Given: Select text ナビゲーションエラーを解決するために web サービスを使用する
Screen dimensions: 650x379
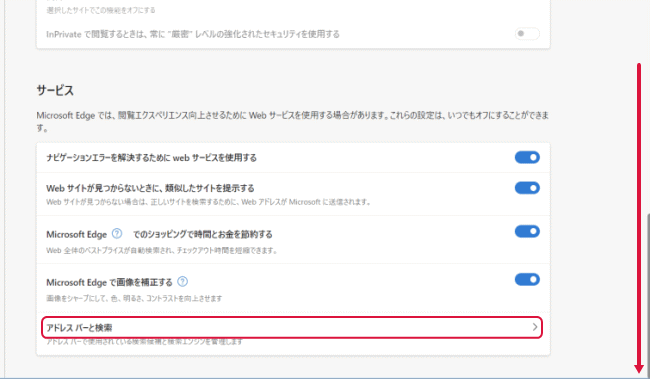Looking at the screenshot, I should point(151,158).
